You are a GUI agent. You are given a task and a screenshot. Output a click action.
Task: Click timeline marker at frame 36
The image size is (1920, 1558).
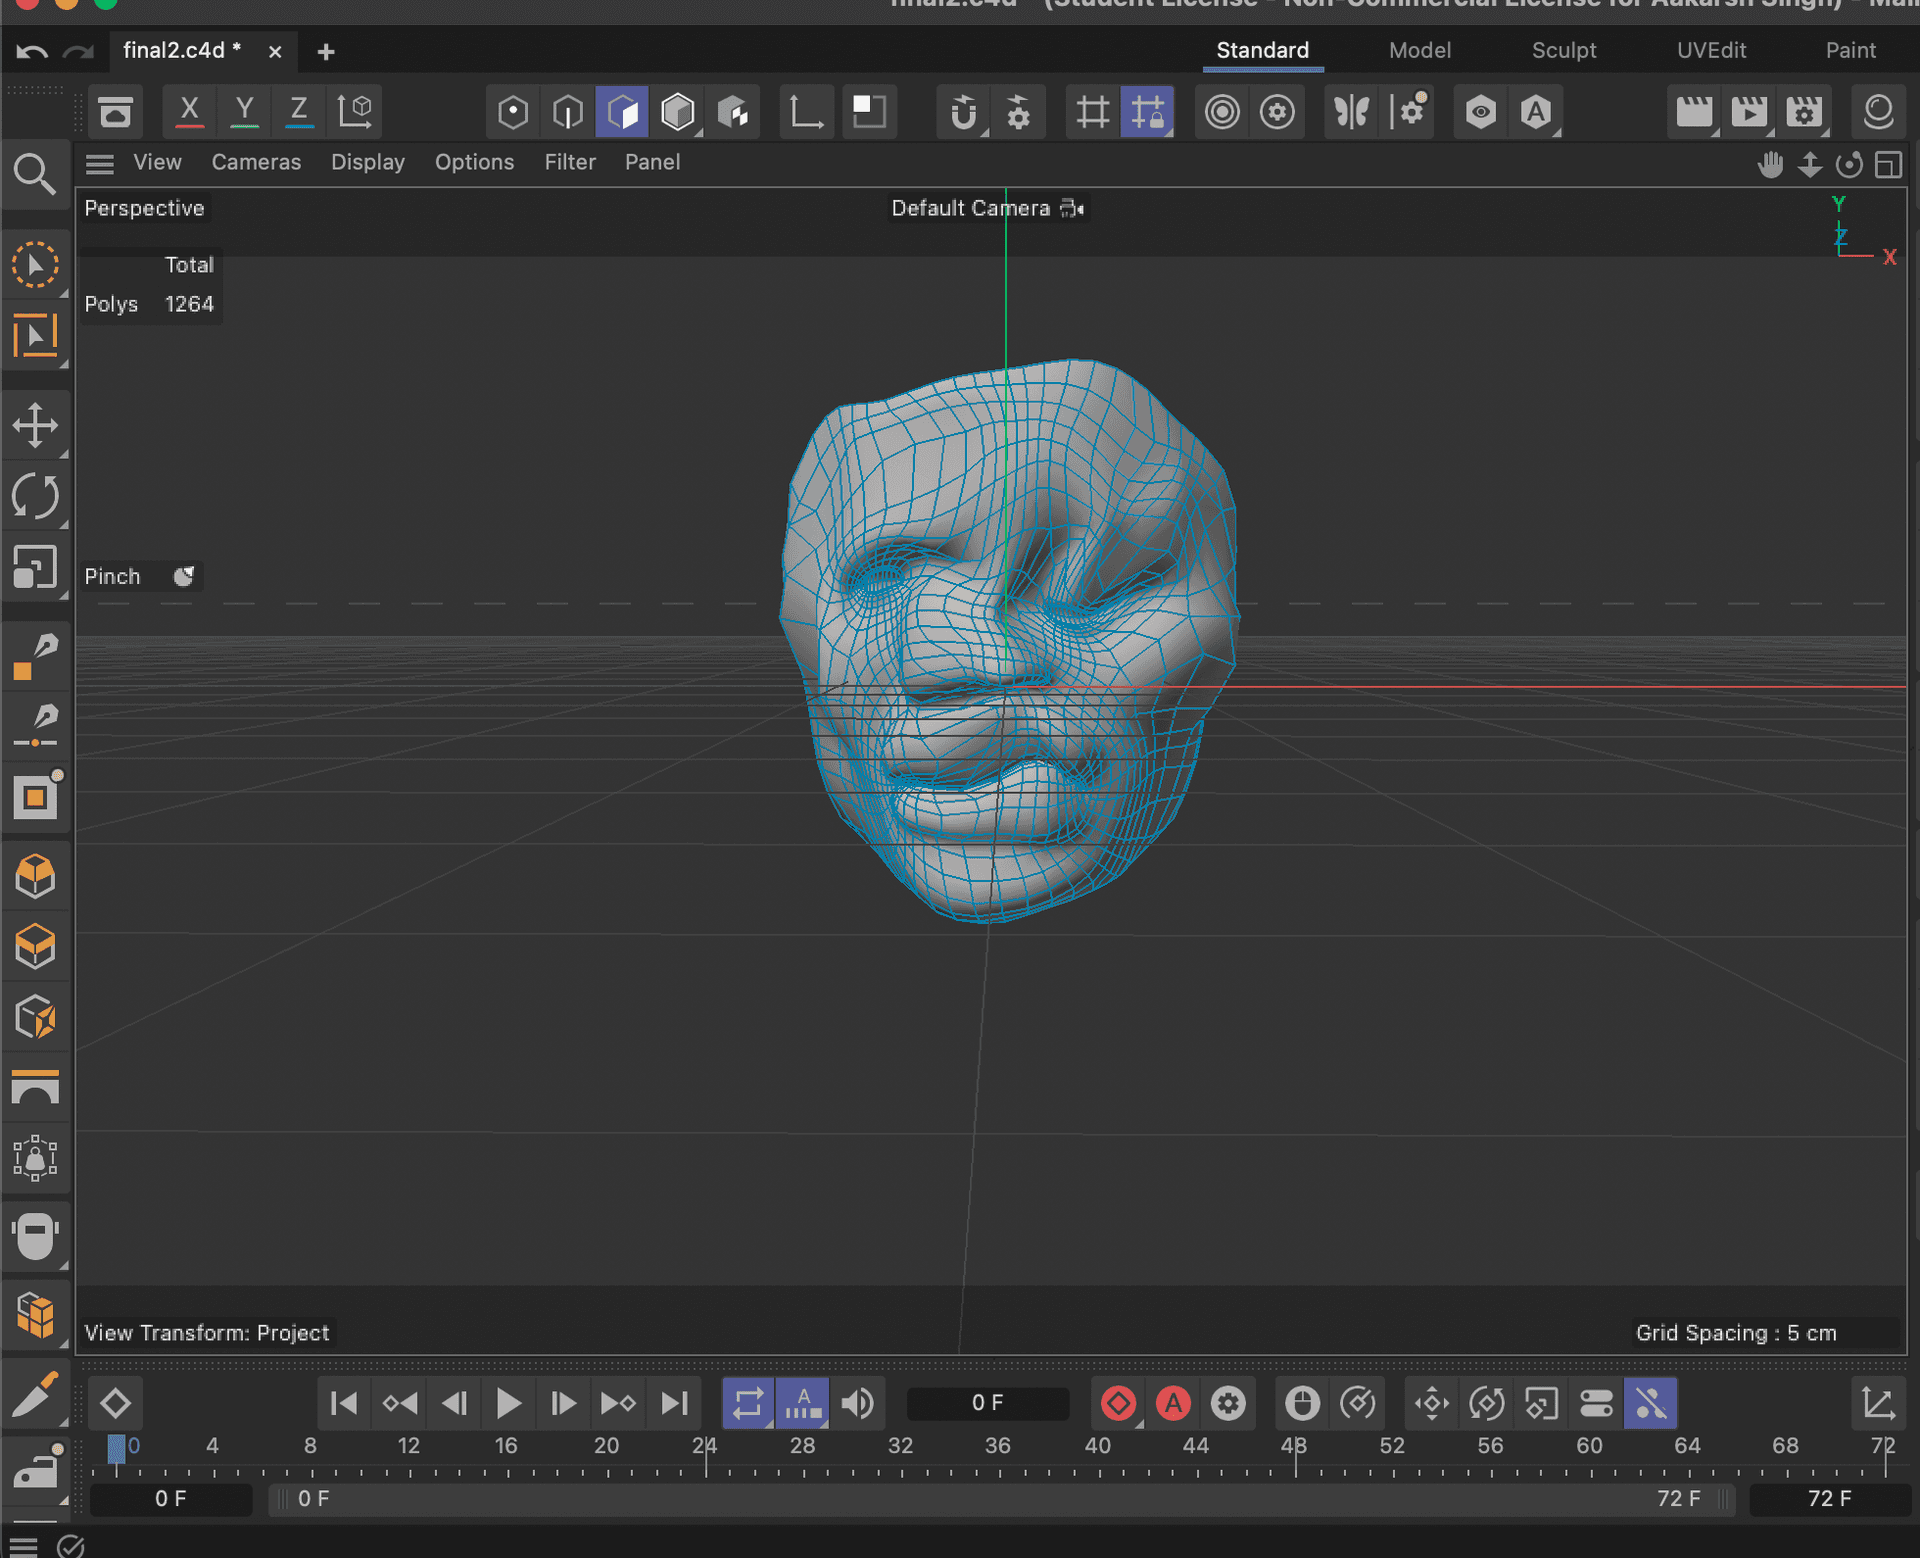coord(997,1446)
